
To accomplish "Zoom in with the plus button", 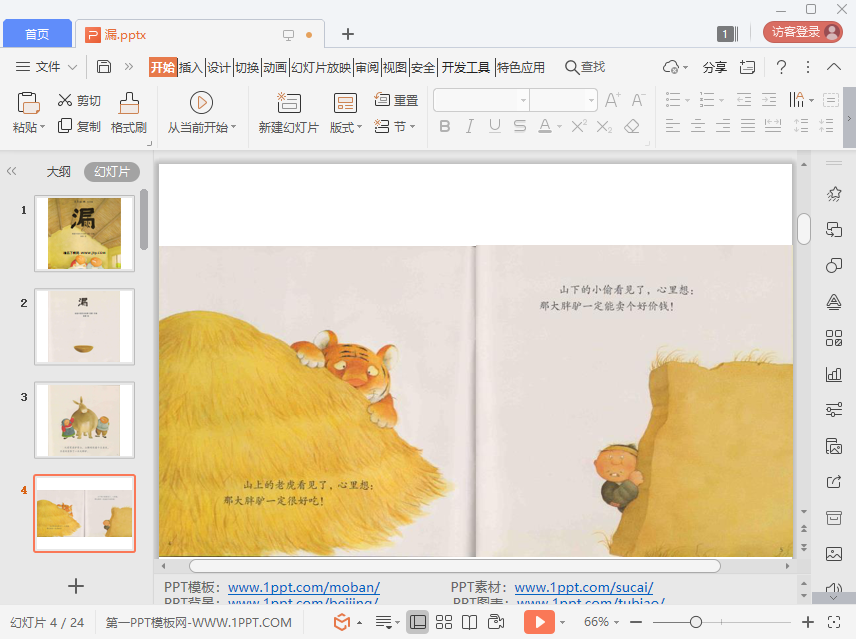I will (x=808, y=622).
